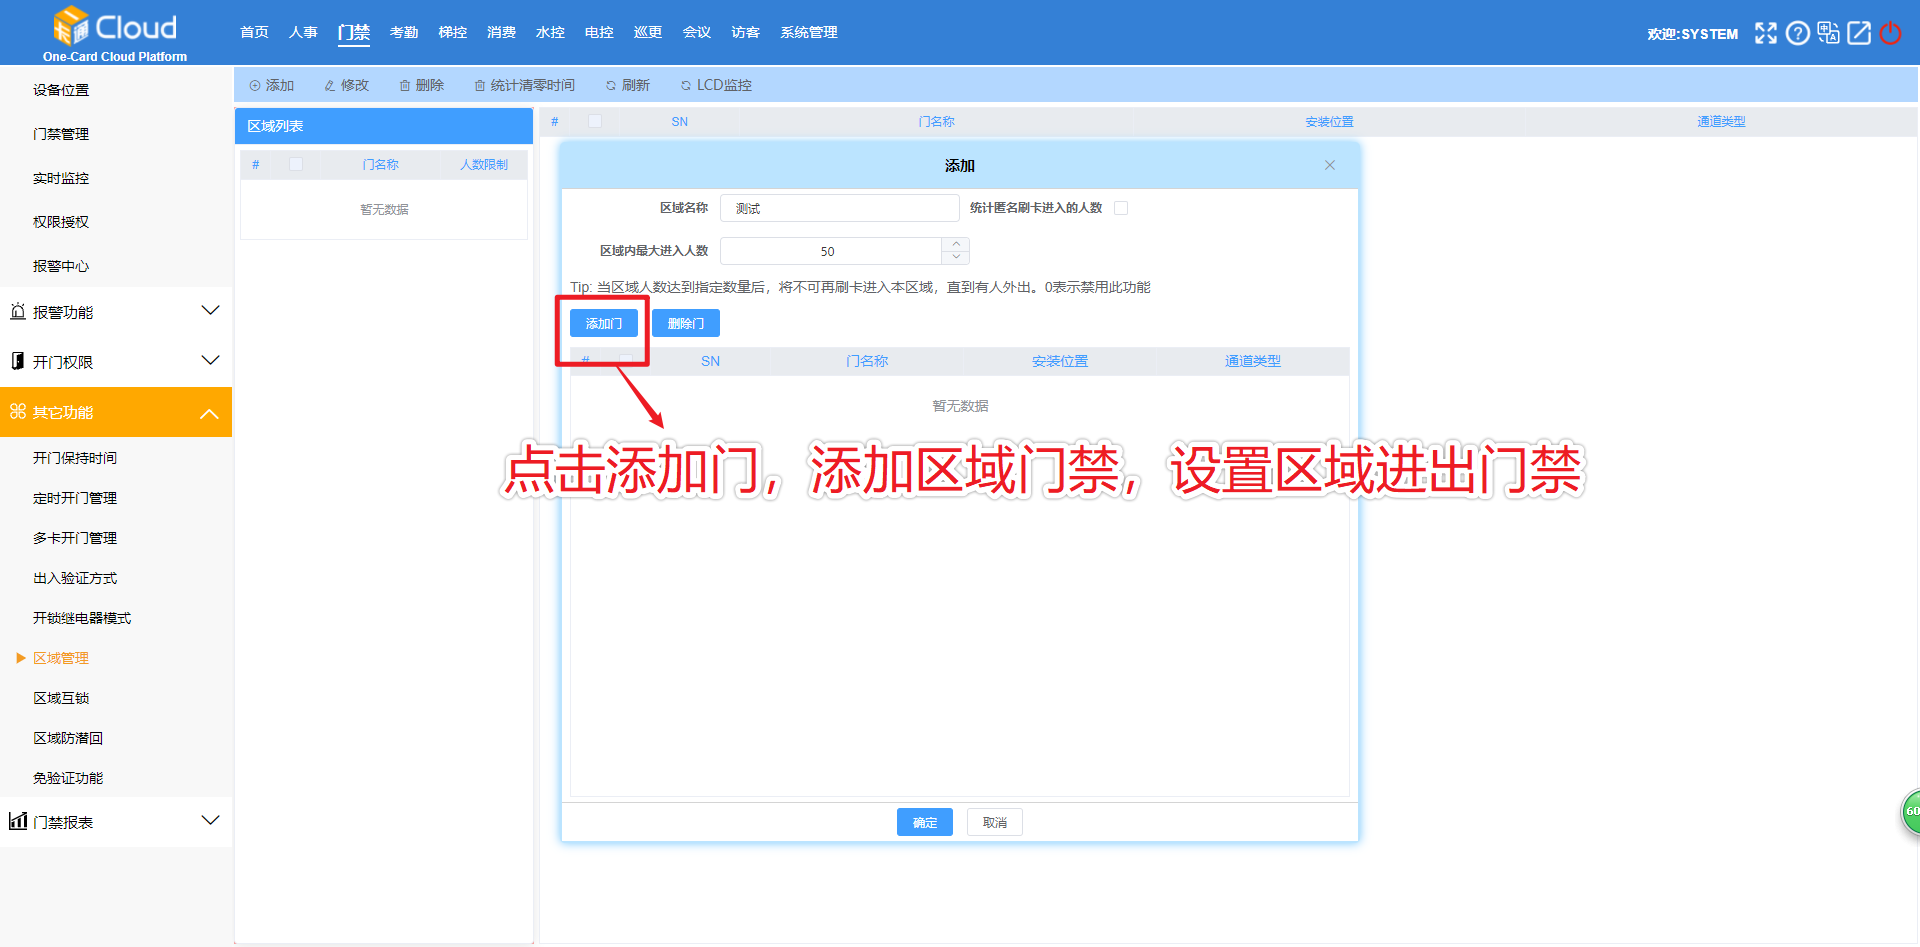Image resolution: width=1920 pixels, height=947 pixels.
Task: Click the language switch icon
Action: tap(1829, 33)
